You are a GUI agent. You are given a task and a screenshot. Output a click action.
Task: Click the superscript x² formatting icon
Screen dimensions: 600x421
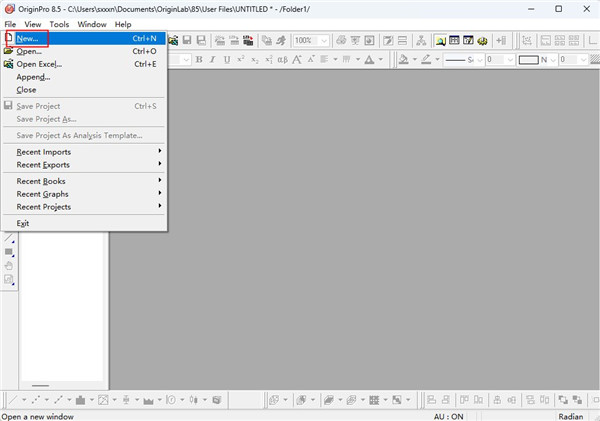pos(242,59)
